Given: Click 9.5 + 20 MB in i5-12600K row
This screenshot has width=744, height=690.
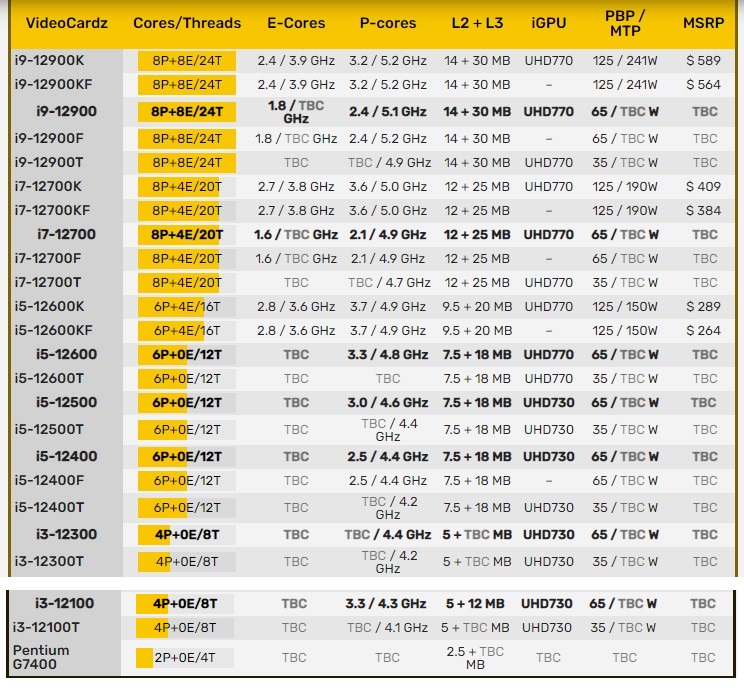Looking at the screenshot, I should [477, 306].
